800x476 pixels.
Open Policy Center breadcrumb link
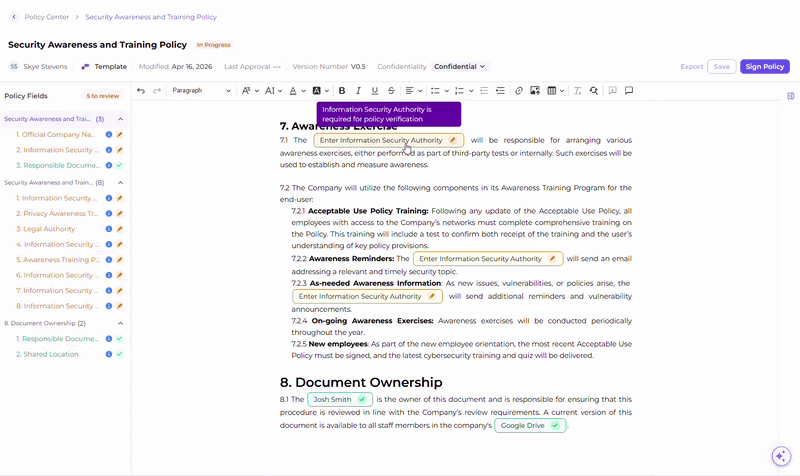[46, 17]
